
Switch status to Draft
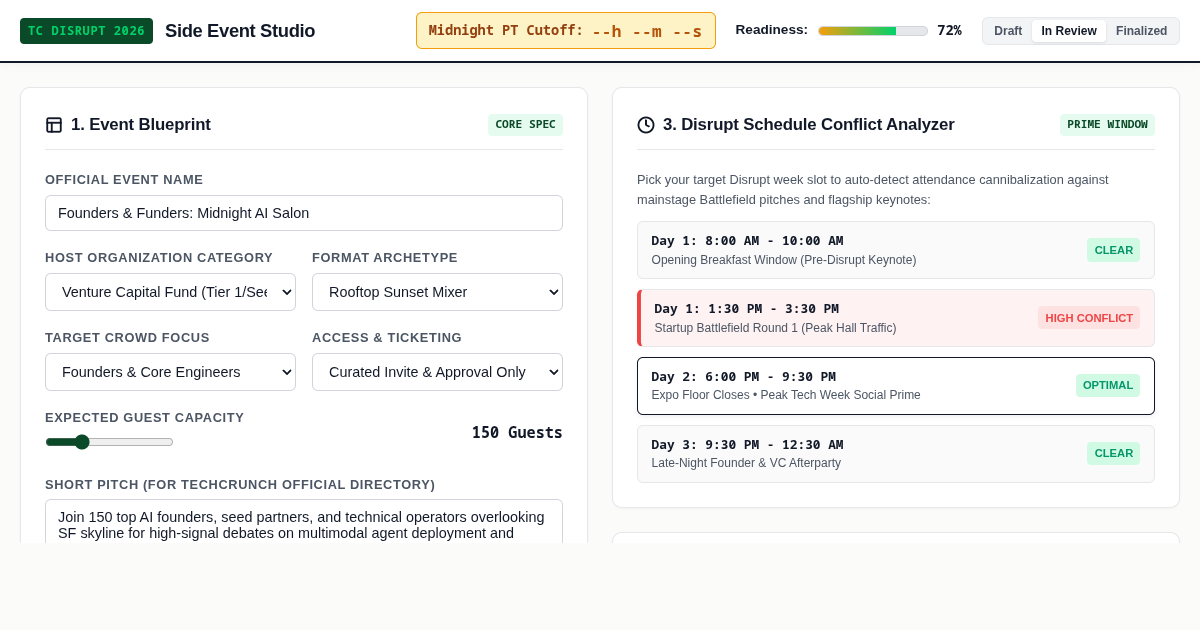coord(1008,31)
